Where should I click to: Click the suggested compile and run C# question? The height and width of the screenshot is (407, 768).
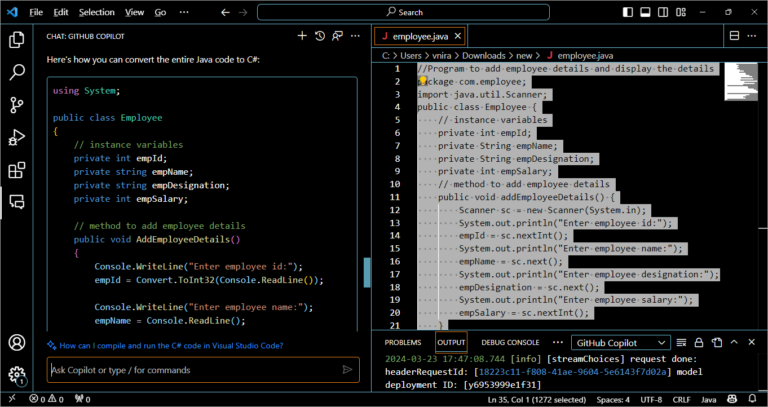click(x=171, y=346)
